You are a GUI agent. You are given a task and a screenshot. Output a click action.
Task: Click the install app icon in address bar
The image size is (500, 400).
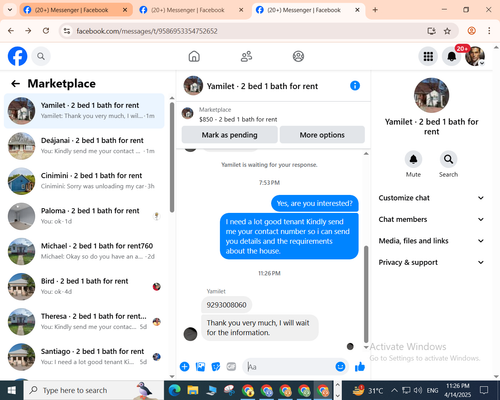[x=432, y=31]
